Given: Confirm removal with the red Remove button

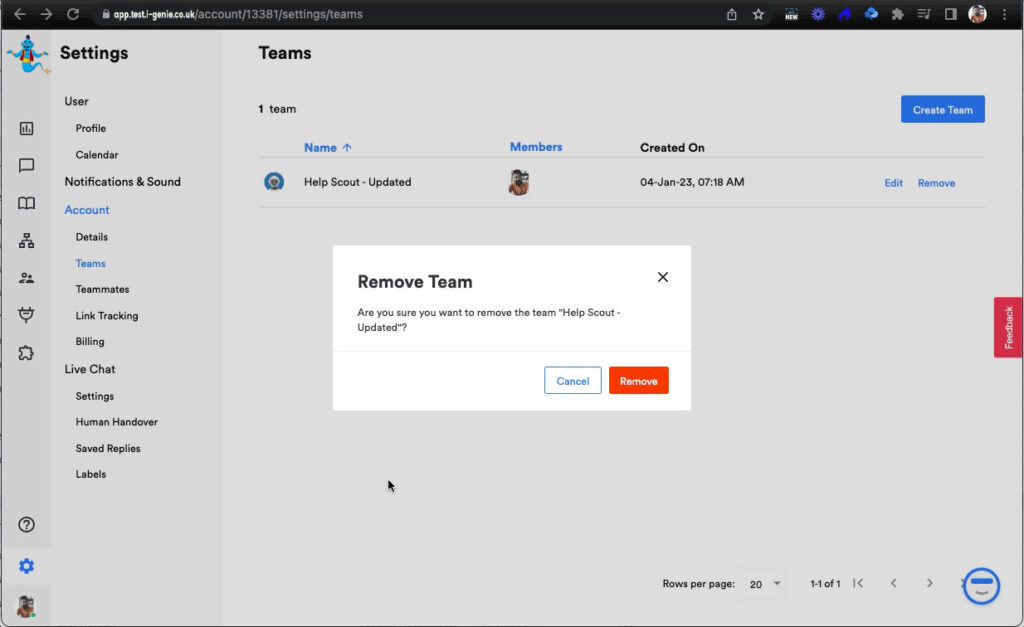Looking at the screenshot, I should pos(638,381).
